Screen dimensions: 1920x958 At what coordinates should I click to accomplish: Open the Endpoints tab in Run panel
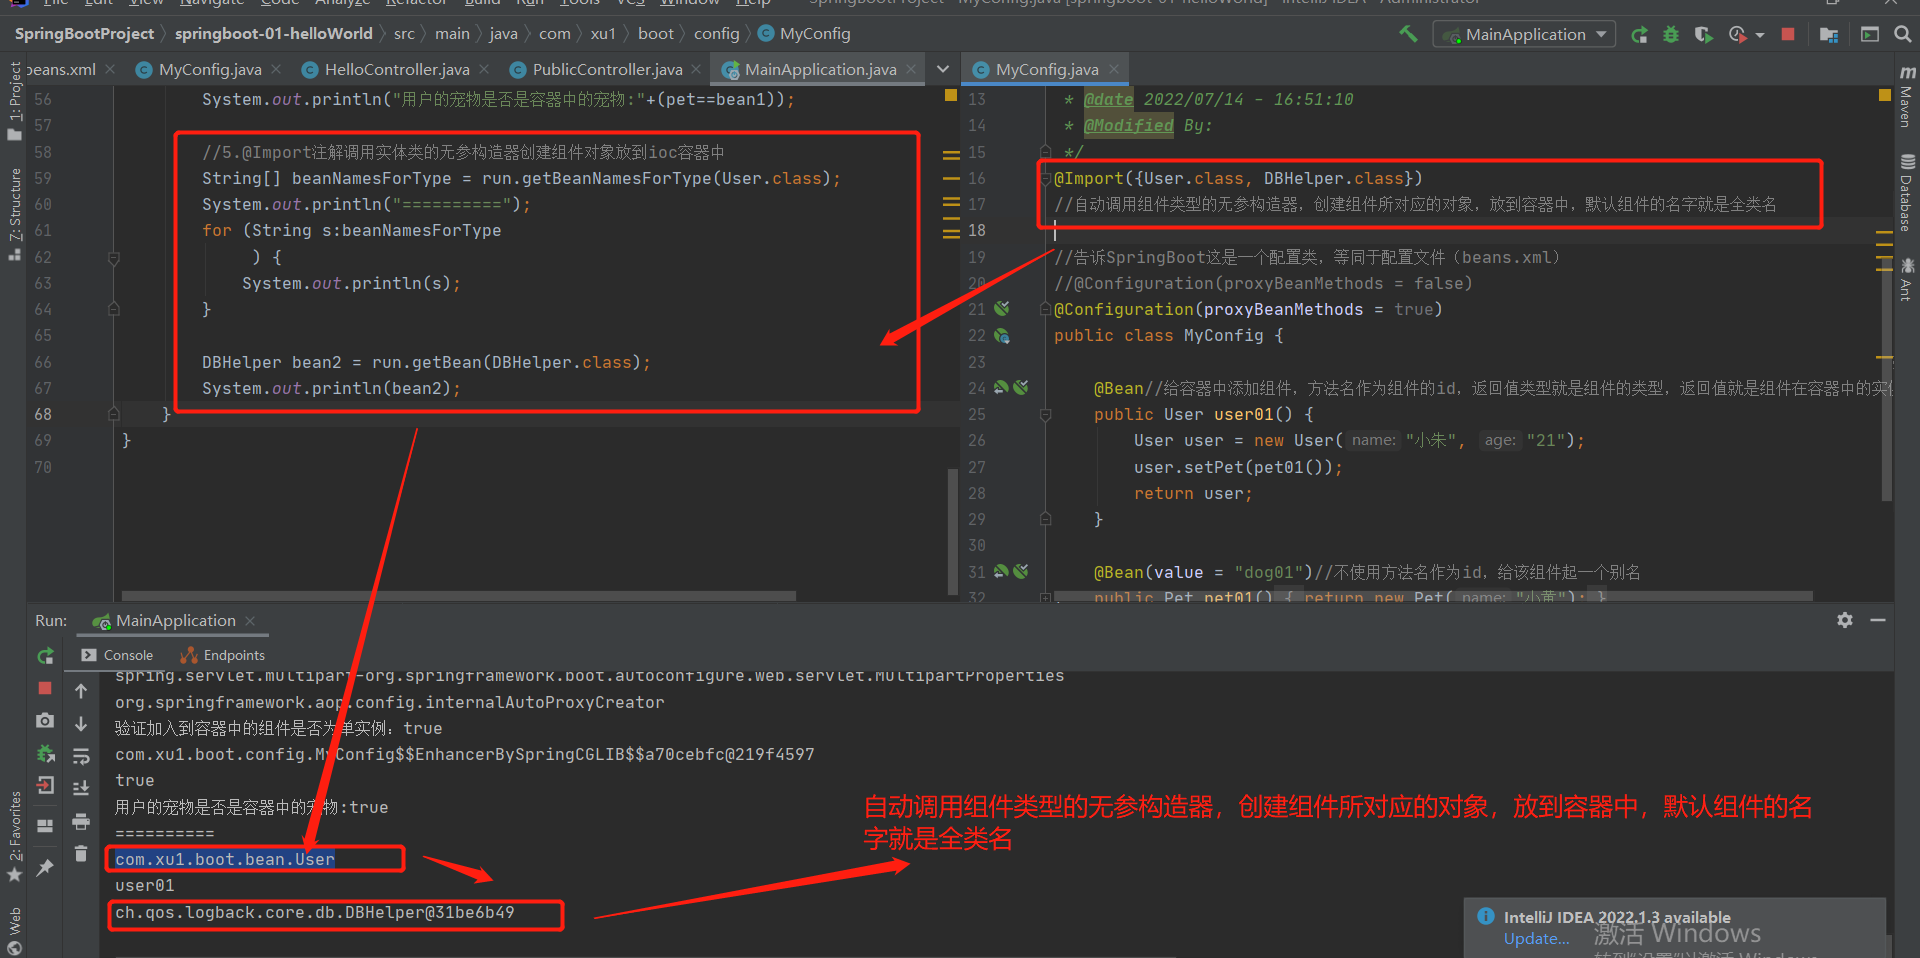[x=222, y=655]
